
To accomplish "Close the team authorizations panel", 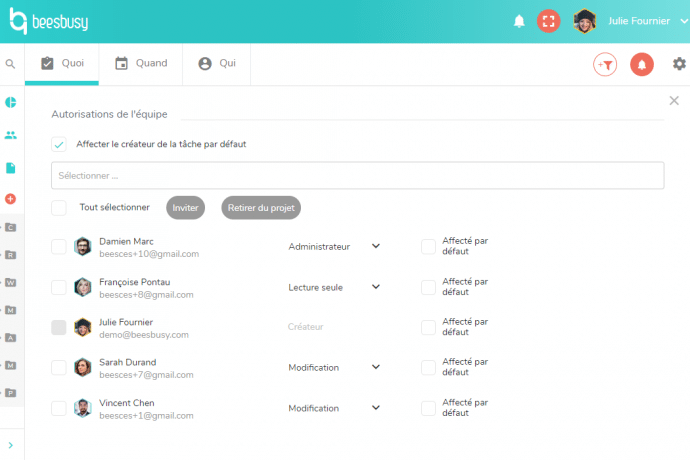I will [x=674, y=101].
